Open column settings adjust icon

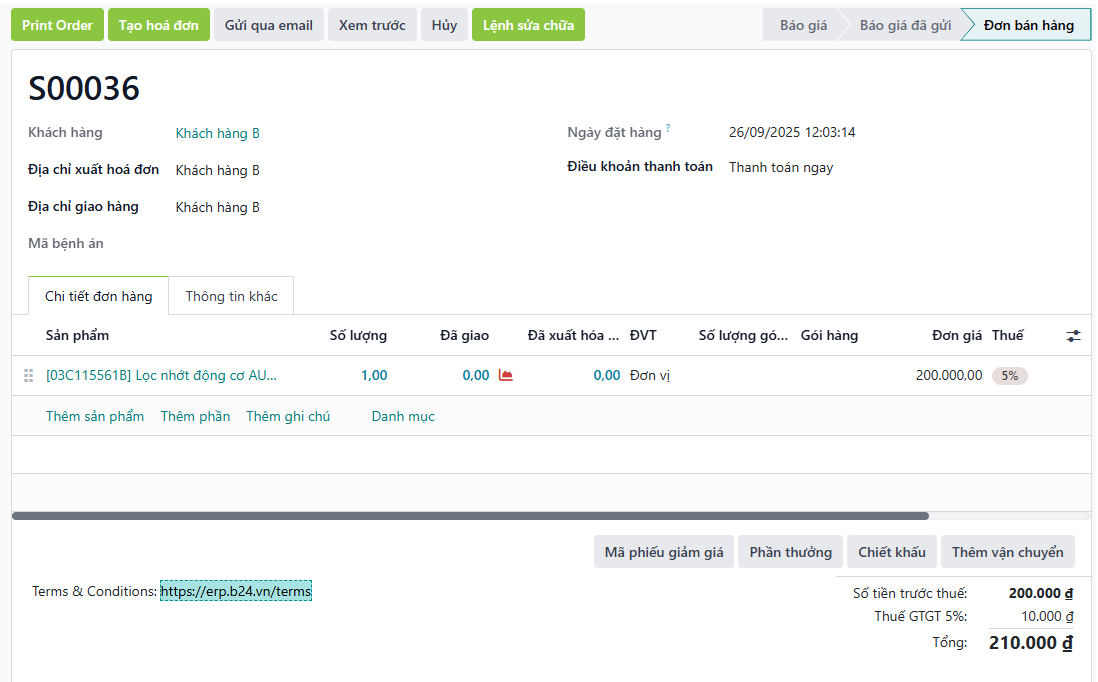point(1073,336)
